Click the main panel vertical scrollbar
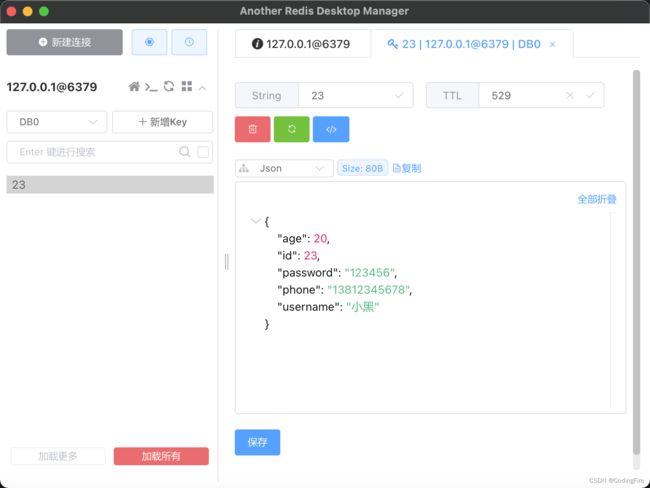Screen dimensions: 650x488 636,262
